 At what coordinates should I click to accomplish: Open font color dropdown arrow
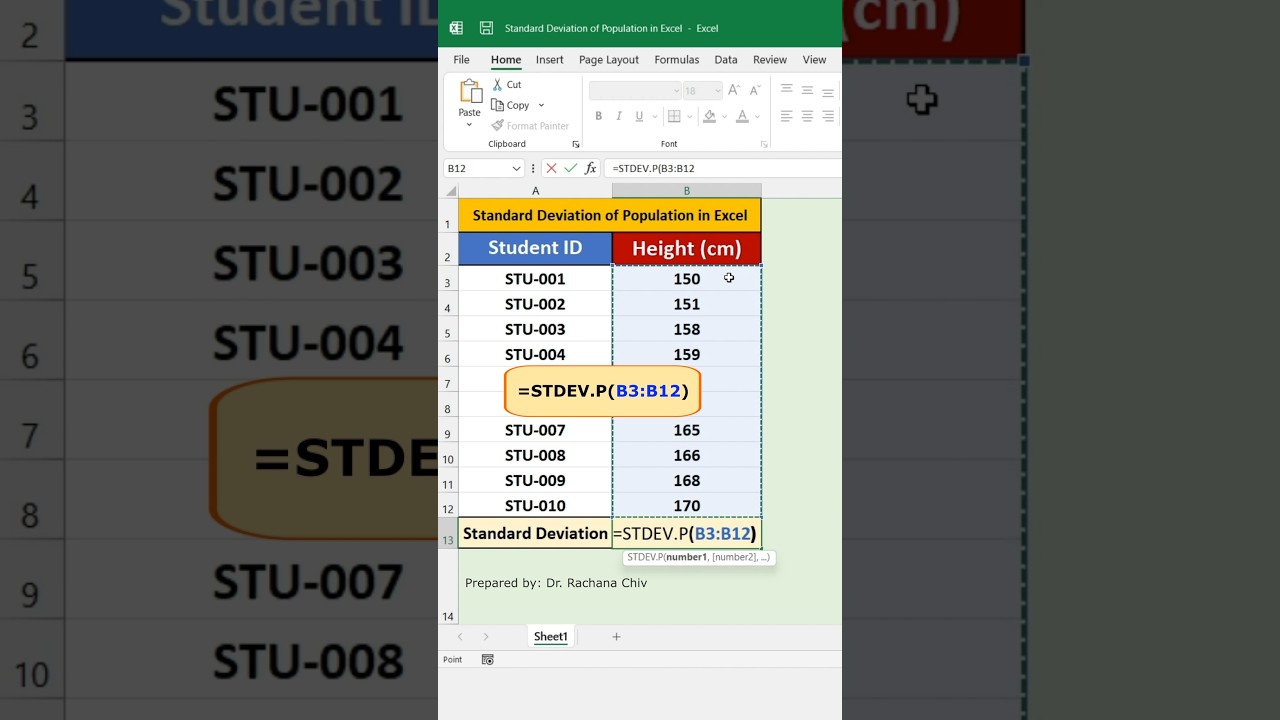757,116
